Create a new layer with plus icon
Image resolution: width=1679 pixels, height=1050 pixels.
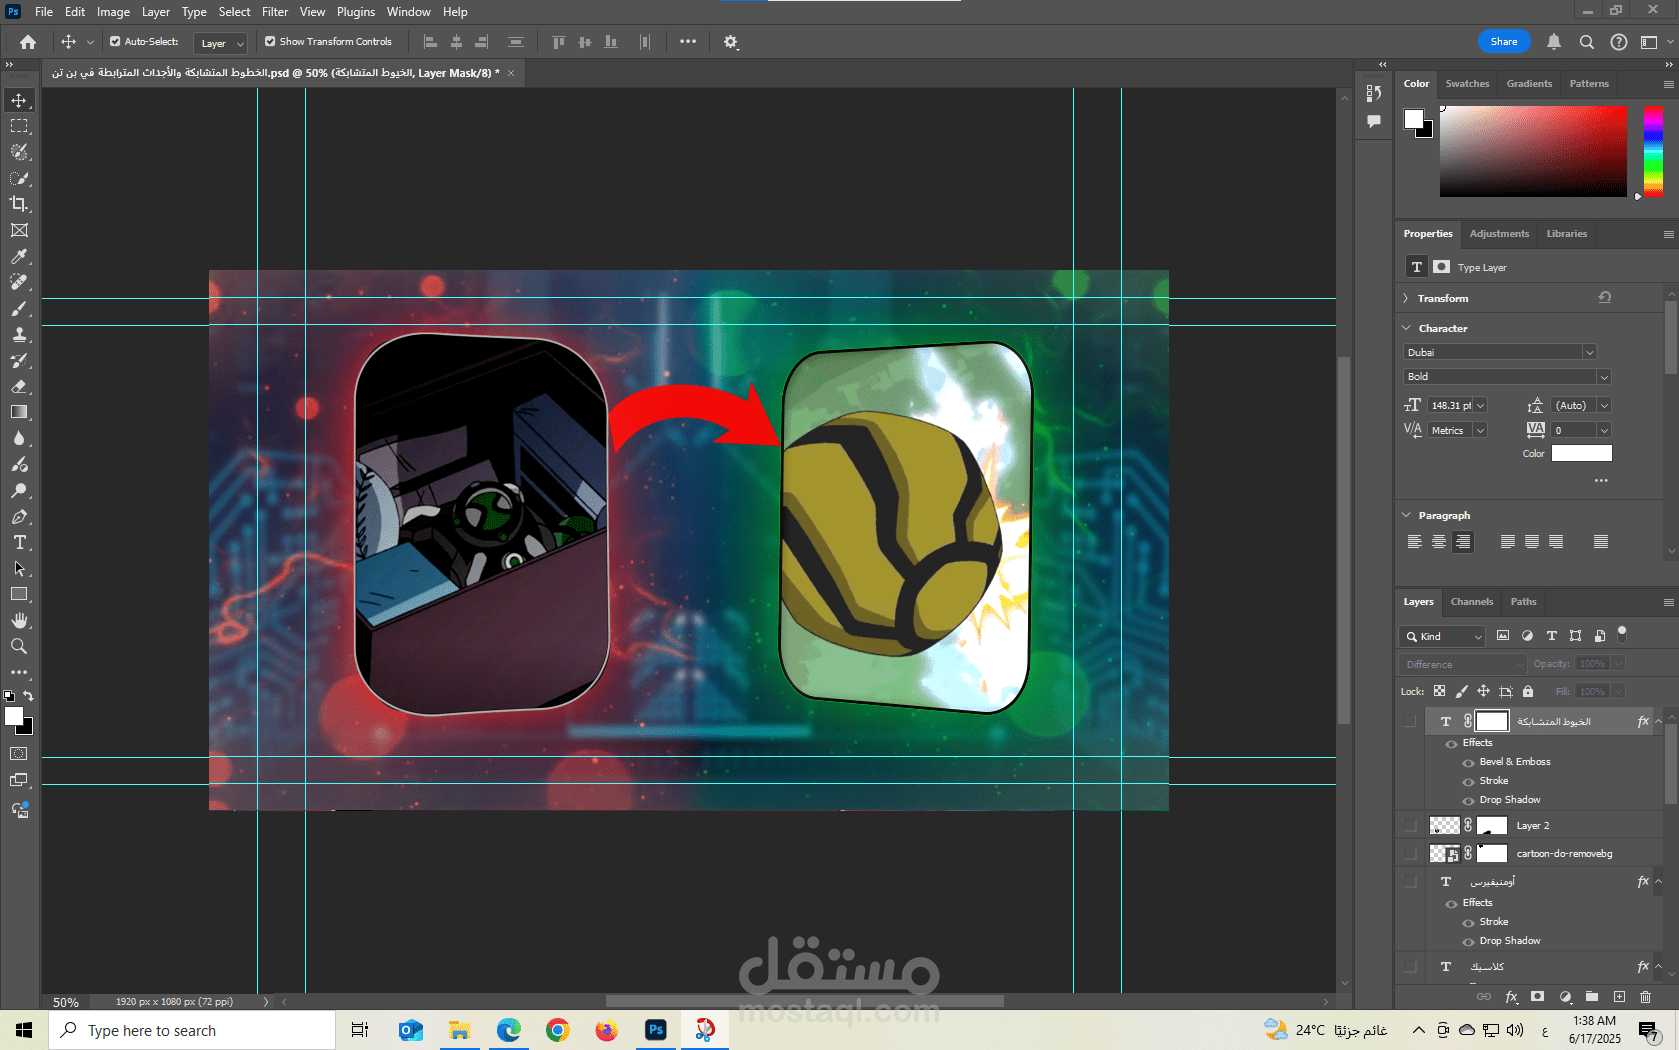[1619, 997]
